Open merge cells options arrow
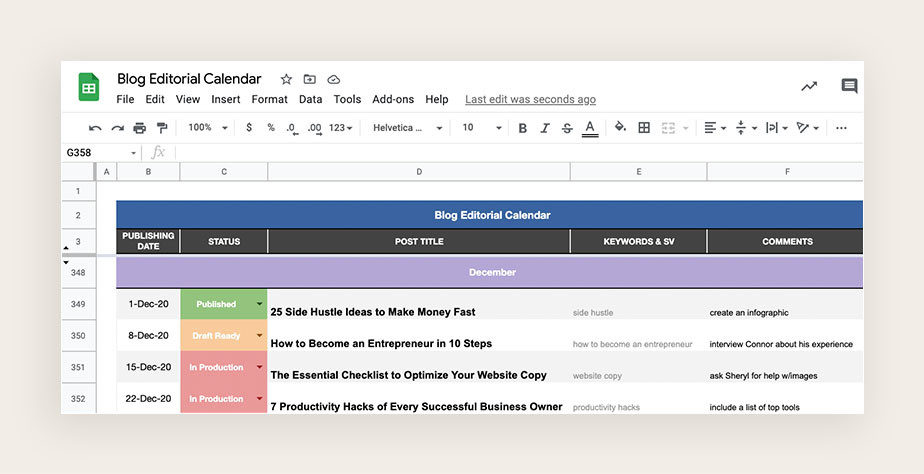 coord(685,128)
